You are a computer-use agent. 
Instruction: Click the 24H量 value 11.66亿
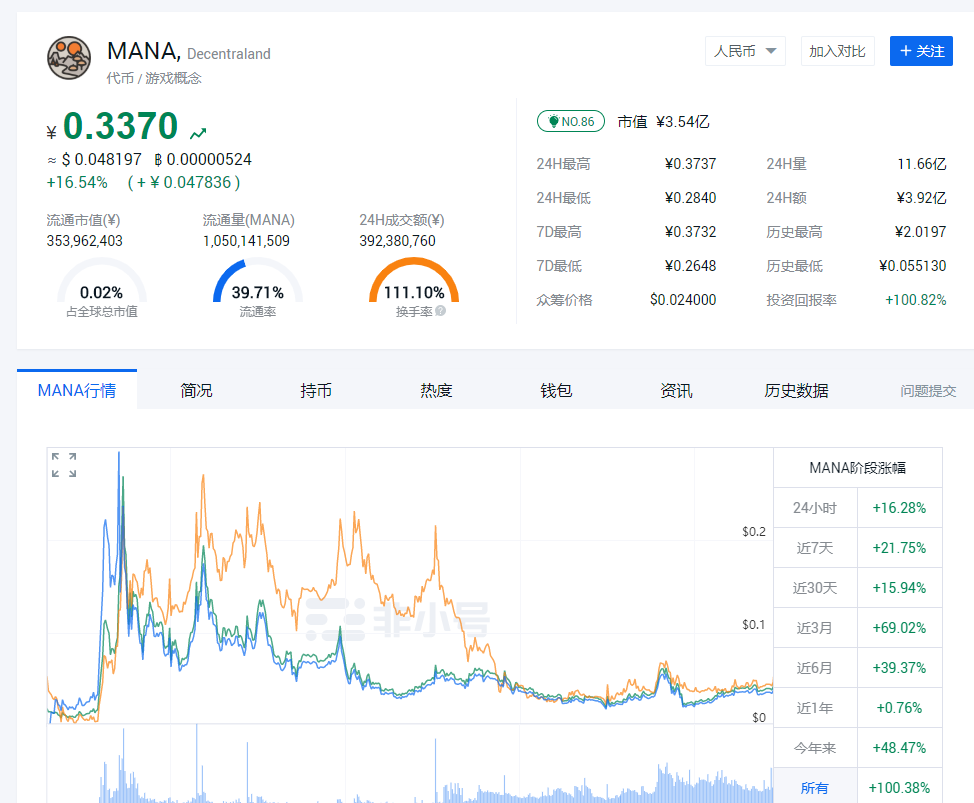click(x=922, y=164)
